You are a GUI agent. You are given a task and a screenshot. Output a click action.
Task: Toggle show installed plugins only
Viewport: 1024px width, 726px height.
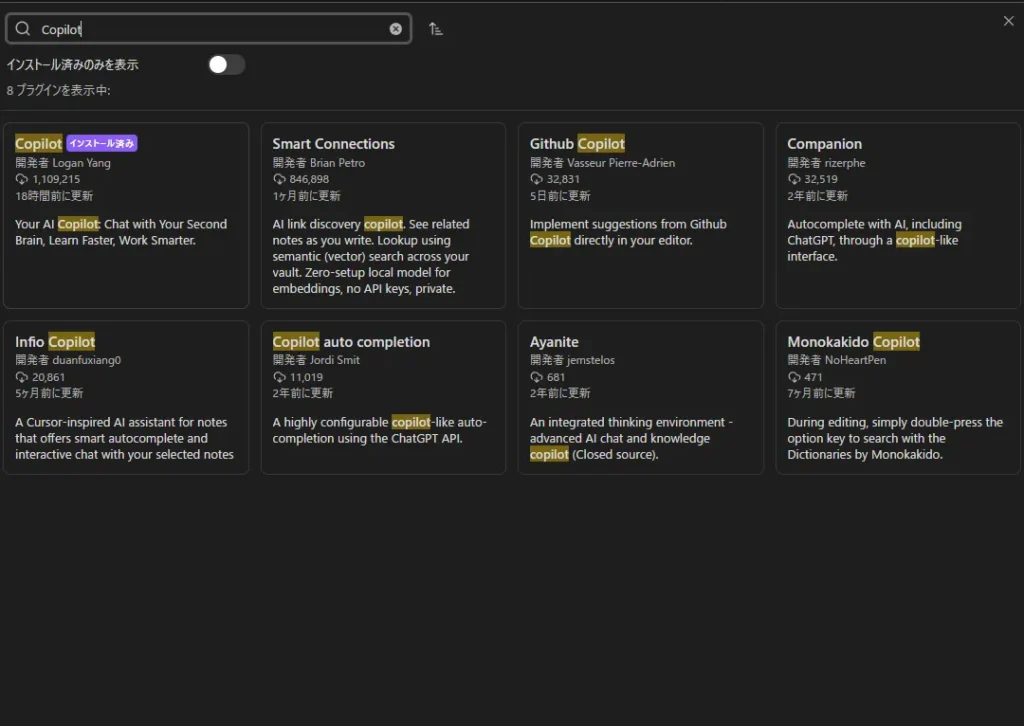(x=226, y=65)
